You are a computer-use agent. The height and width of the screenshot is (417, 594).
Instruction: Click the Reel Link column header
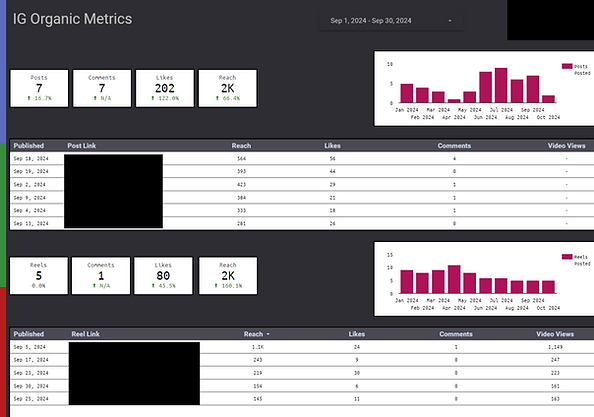pos(85,334)
